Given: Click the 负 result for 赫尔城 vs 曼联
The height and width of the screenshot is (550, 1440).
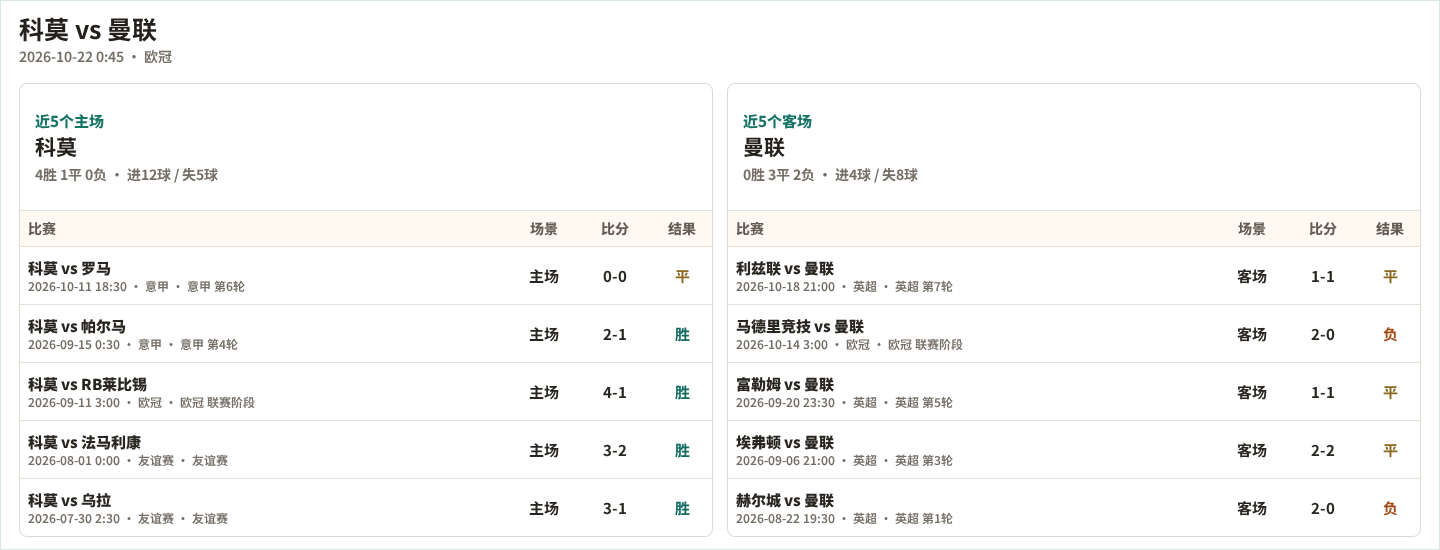Looking at the screenshot, I should click(1390, 508).
